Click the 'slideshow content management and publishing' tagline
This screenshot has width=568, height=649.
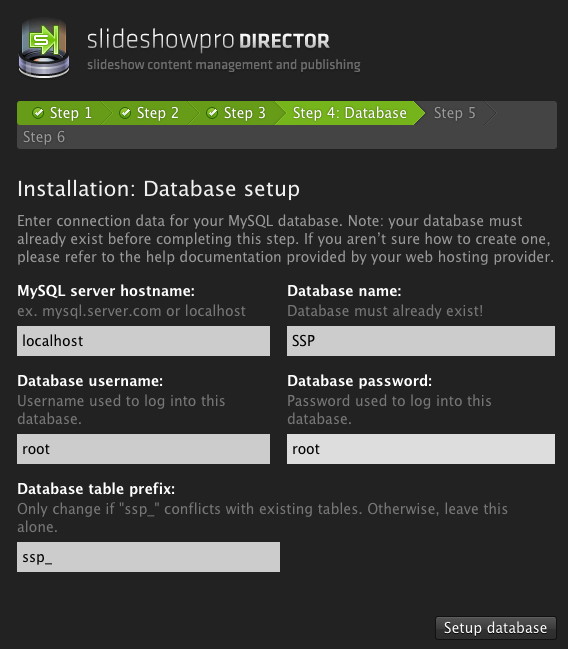tap(224, 65)
